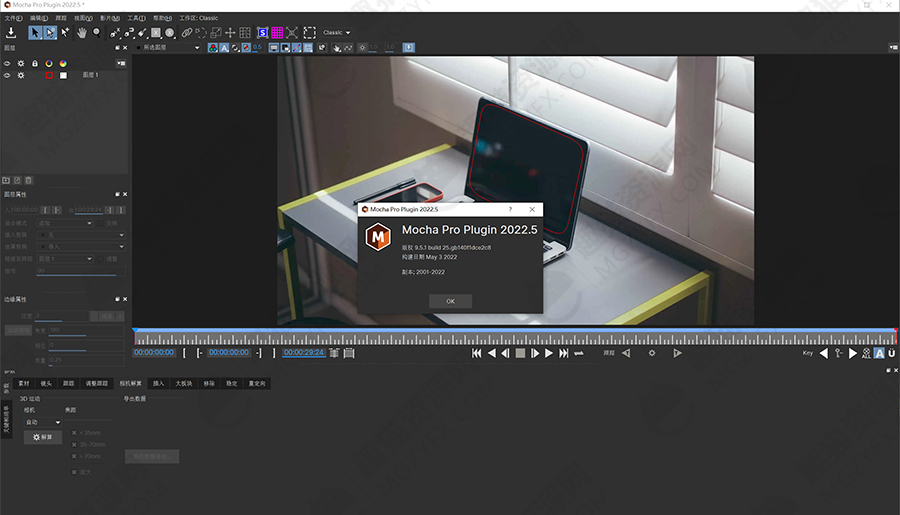Click the Alpha channel A icon
The height and width of the screenshot is (515, 900).
coord(224,48)
